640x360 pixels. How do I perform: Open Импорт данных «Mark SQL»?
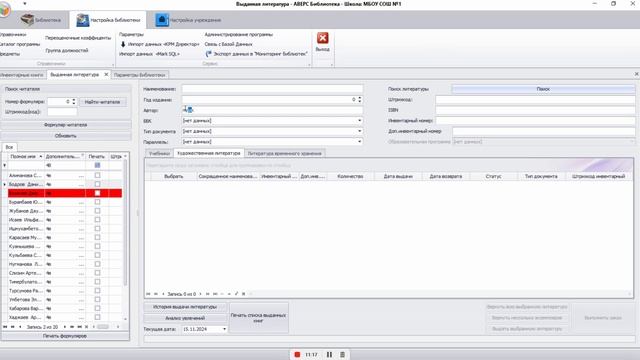coord(149,54)
